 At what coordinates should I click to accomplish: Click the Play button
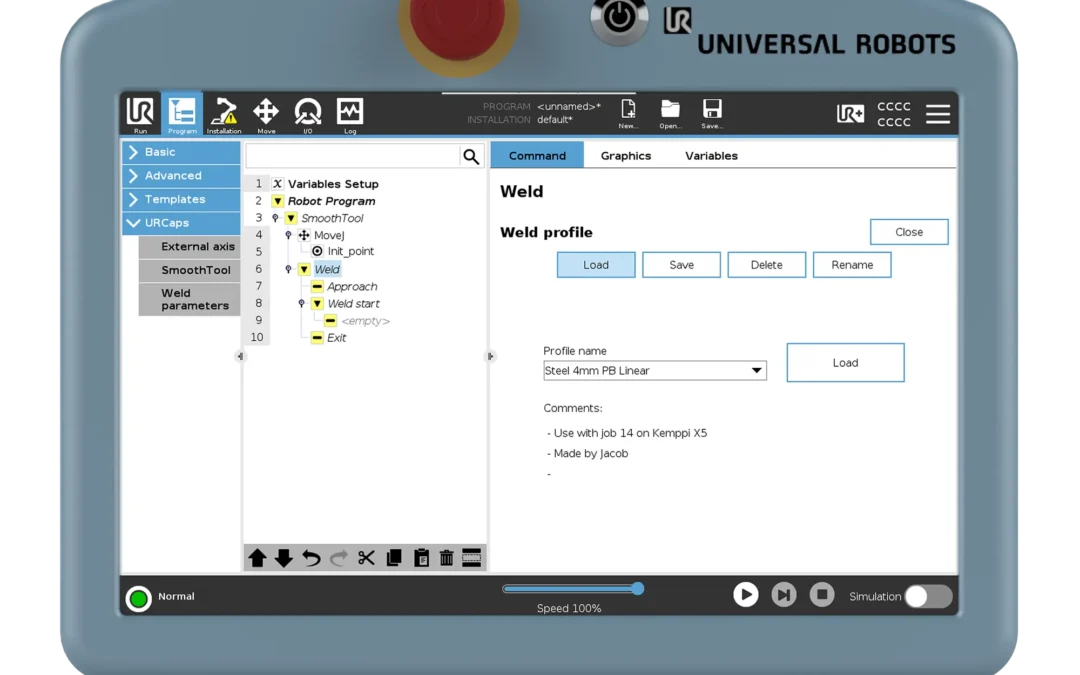(x=745, y=595)
